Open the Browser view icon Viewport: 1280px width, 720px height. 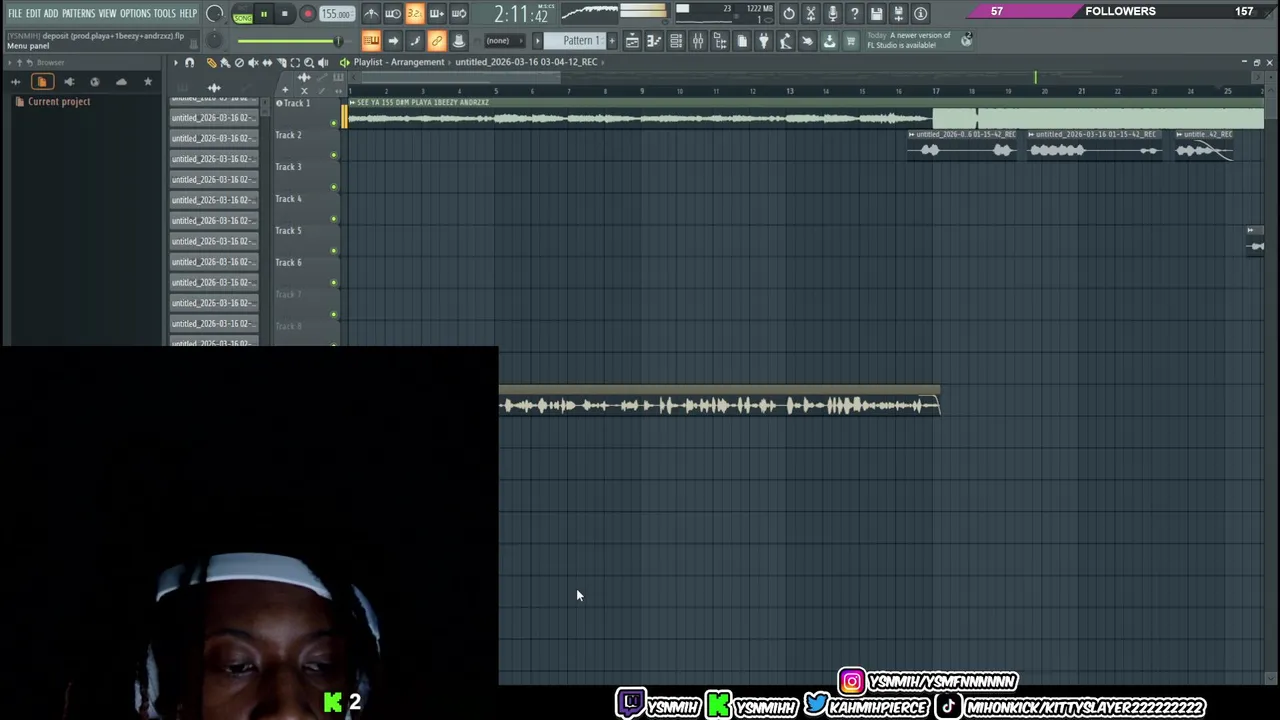720,41
